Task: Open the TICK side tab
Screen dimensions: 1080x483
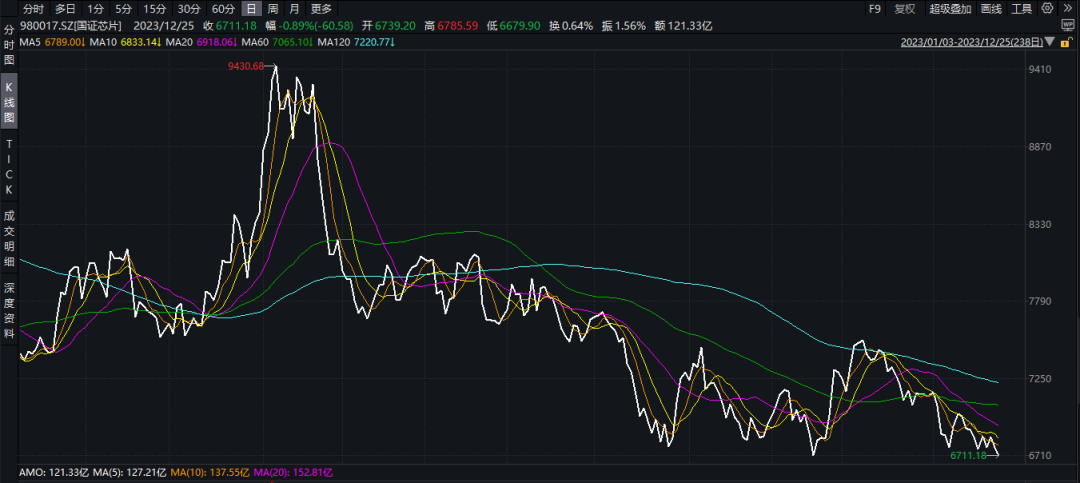Action: coord(9,166)
